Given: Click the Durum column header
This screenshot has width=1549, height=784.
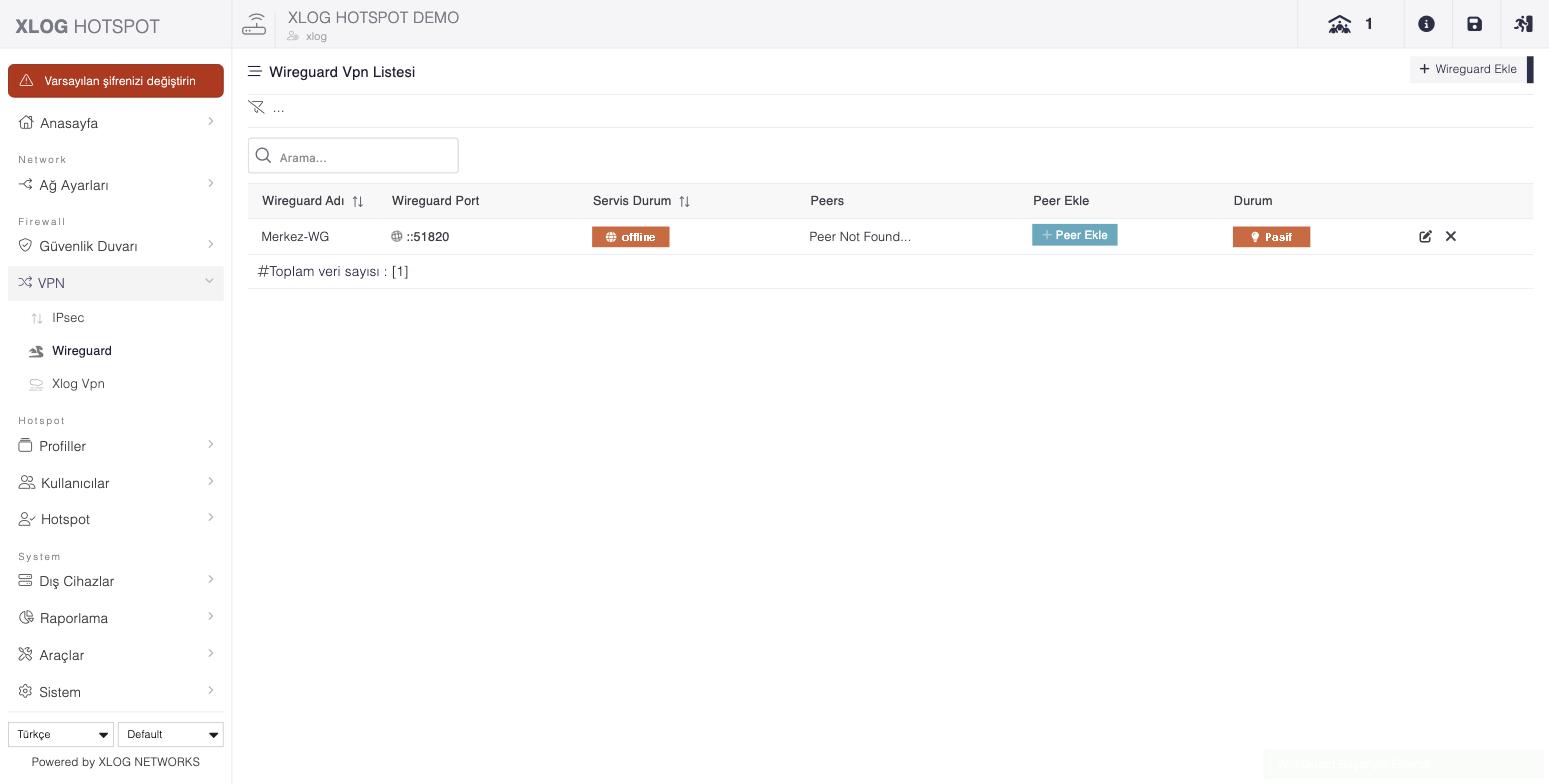Looking at the screenshot, I should pos(1253,201).
